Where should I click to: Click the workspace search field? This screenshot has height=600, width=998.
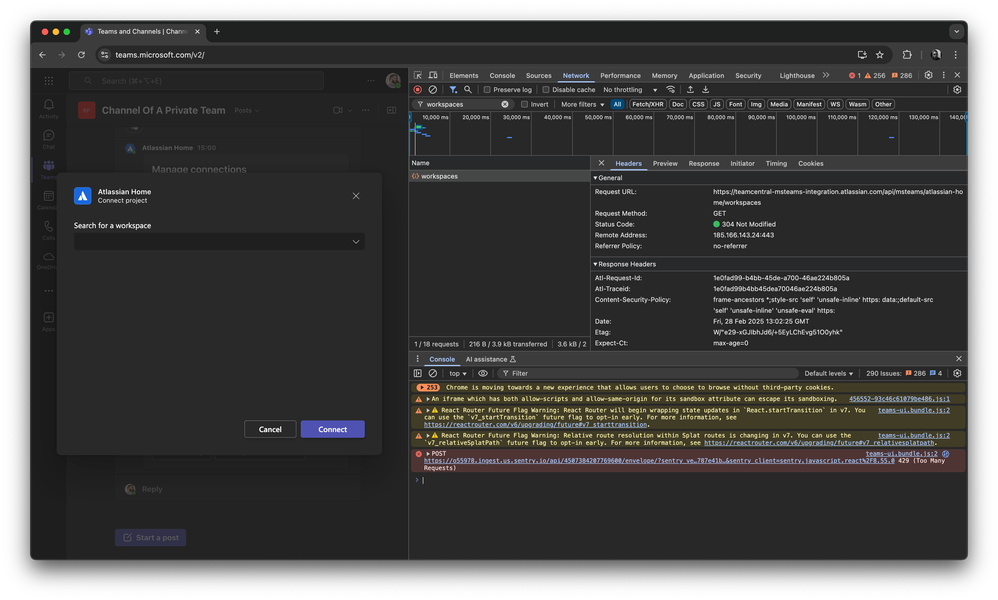click(x=215, y=241)
